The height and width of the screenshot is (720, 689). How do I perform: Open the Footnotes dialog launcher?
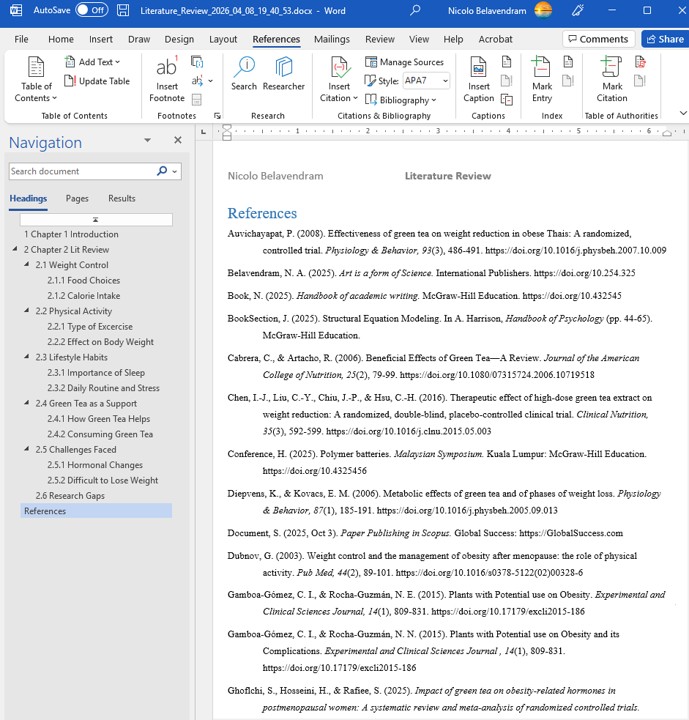(x=217, y=116)
